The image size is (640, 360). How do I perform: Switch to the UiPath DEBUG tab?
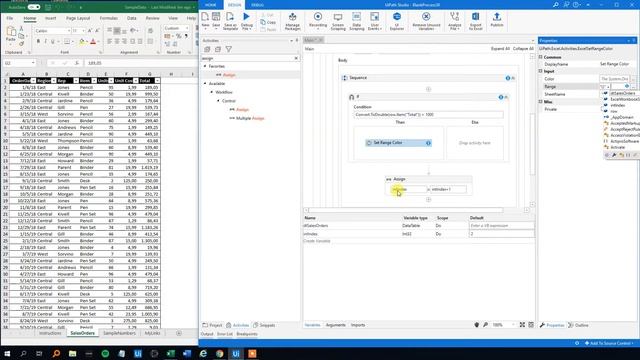point(257,5)
